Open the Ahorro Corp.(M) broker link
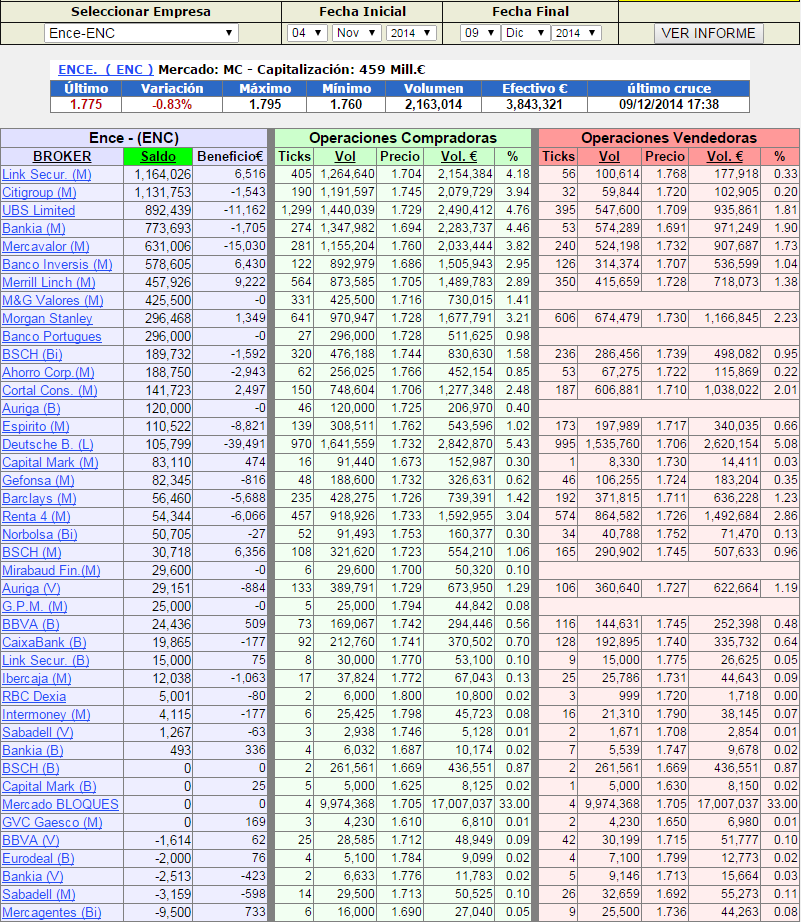Image resolution: width=801 pixels, height=922 pixels. 48,373
